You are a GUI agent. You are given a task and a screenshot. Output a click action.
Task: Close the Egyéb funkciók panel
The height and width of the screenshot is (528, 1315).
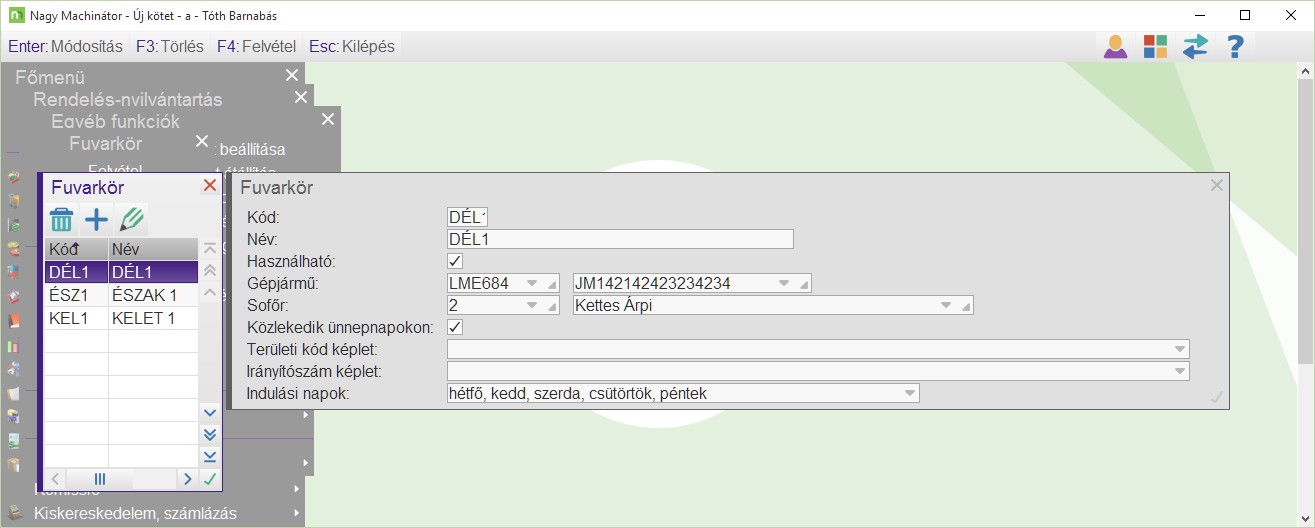pos(327,119)
